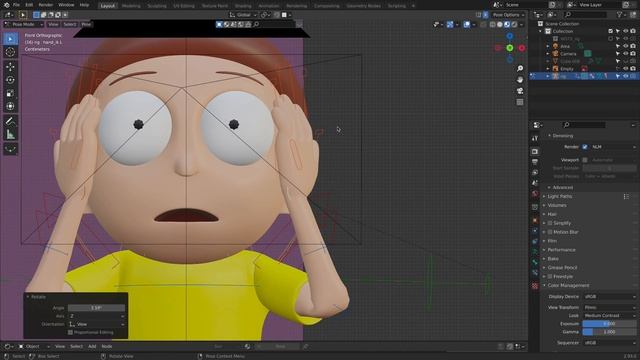This screenshot has height=360, width=640.
Task: Switch to the Sculpting workspace tab
Action: click(157, 6)
